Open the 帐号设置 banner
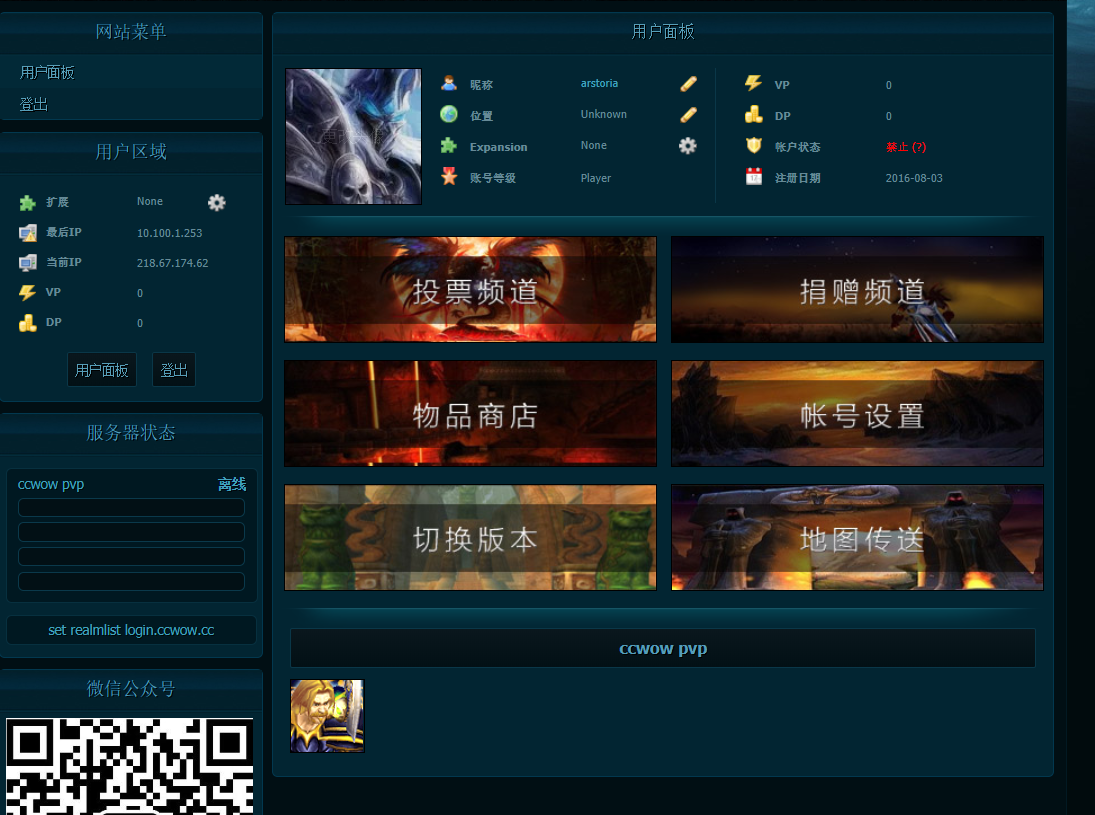 (x=857, y=414)
